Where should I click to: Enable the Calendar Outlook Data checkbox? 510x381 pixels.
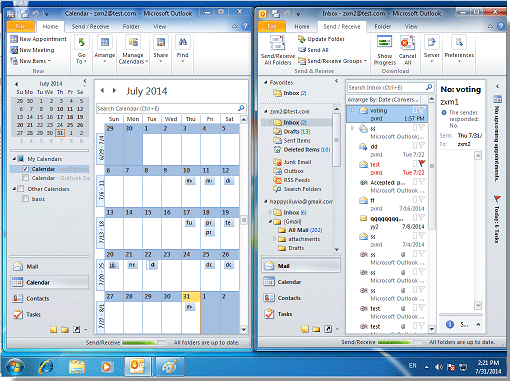pos(25,178)
